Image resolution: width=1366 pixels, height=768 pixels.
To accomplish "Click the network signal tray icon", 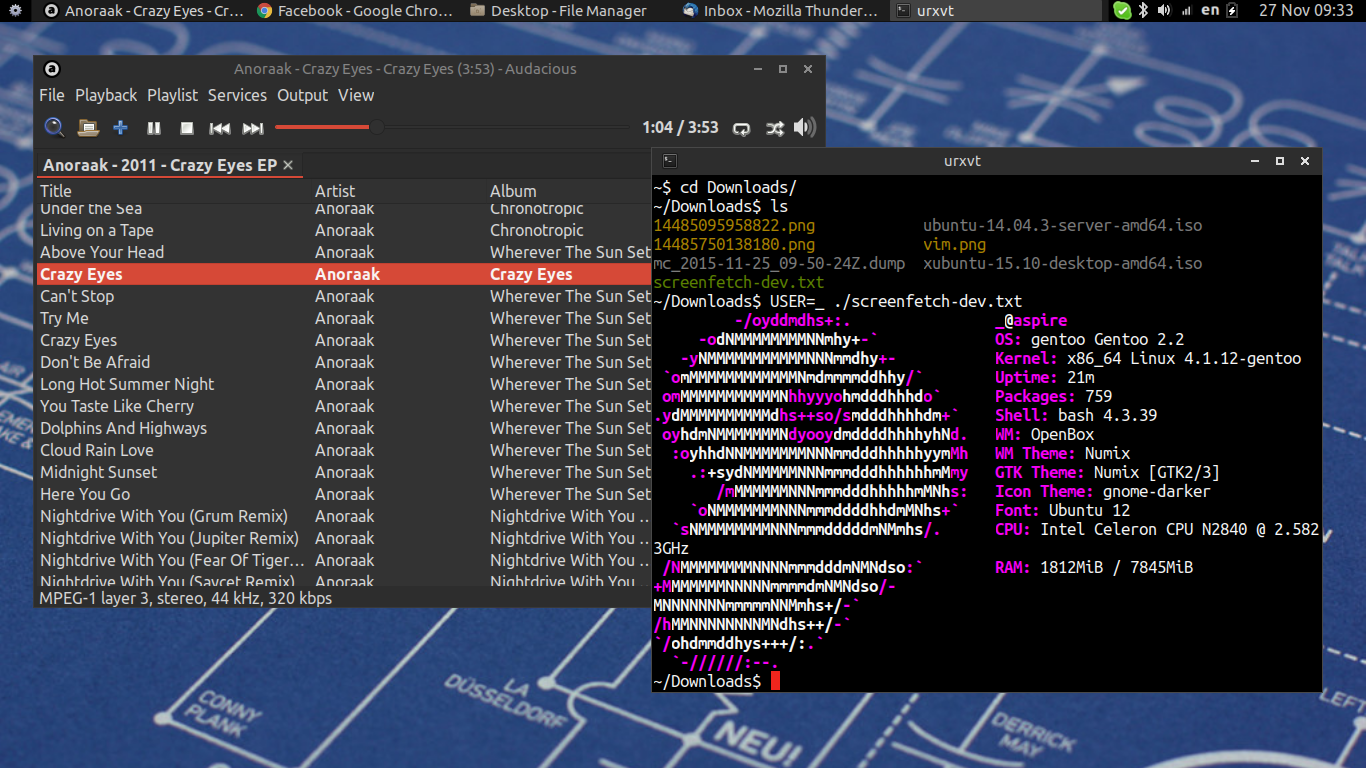I will click(1187, 11).
